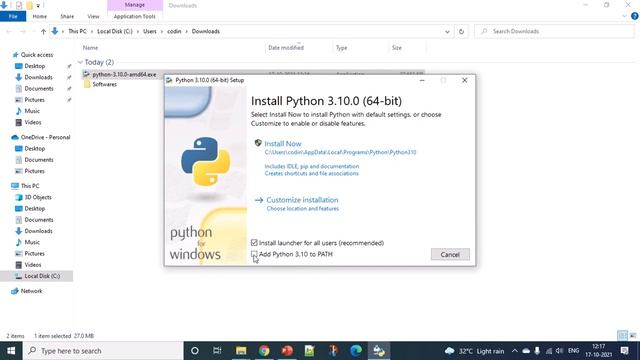Click Install Now in Python setup
The image size is (640, 360).
click(282, 144)
